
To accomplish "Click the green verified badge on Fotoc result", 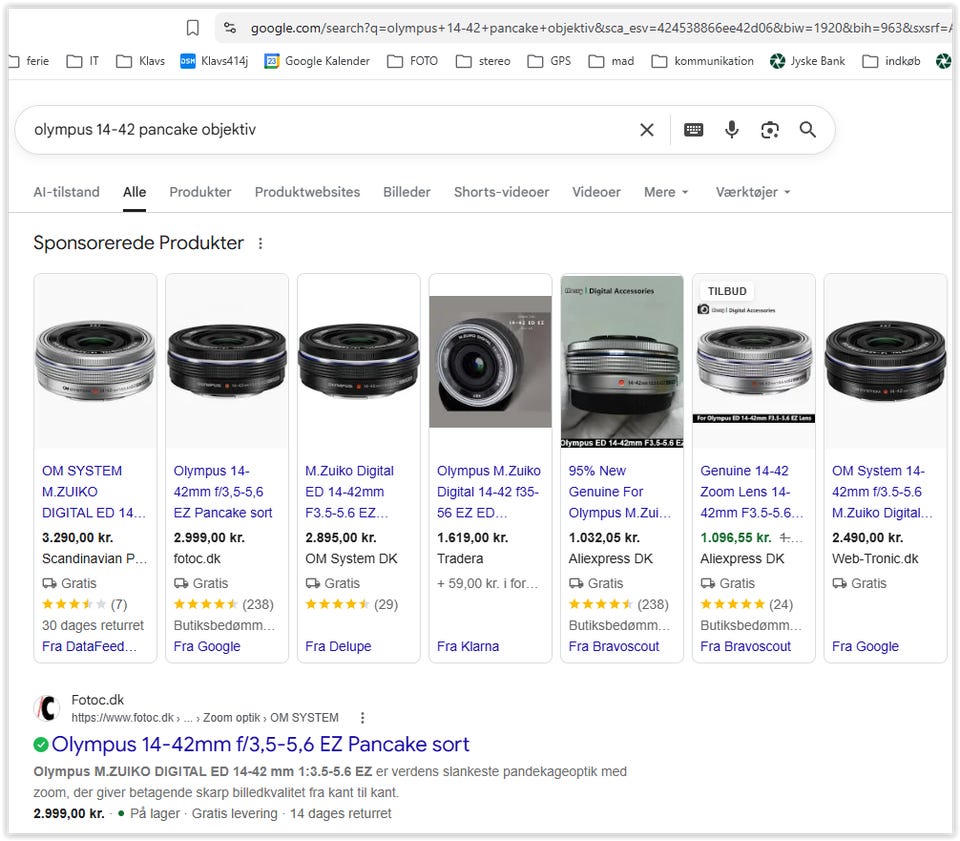I will pos(41,744).
